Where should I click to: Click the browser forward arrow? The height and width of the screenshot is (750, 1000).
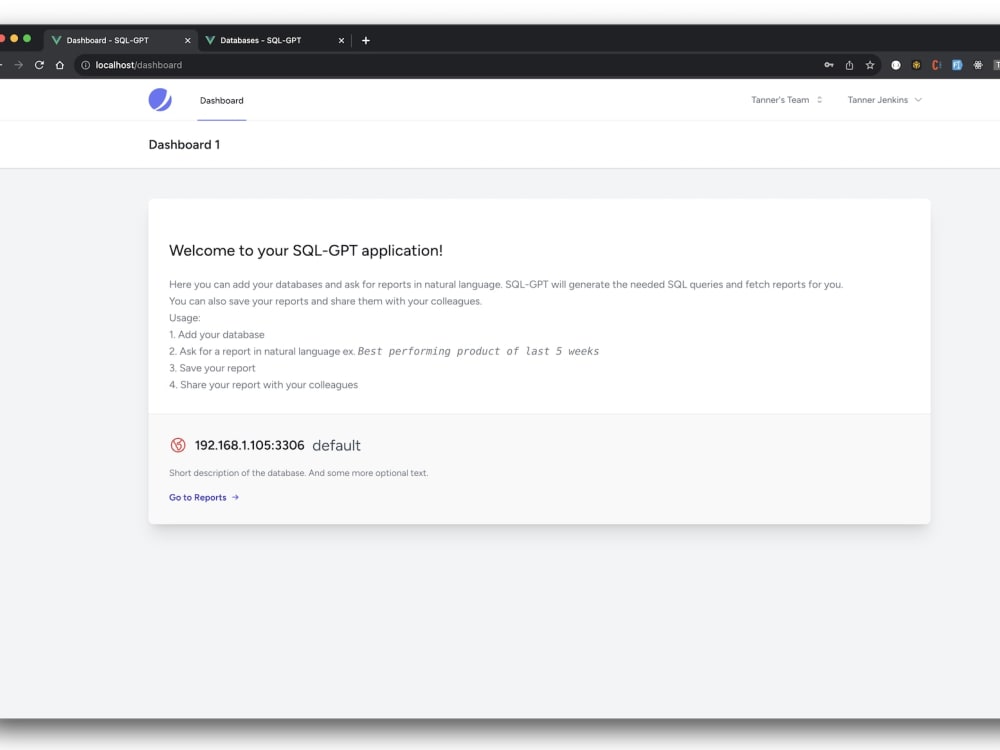(x=18, y=65)
